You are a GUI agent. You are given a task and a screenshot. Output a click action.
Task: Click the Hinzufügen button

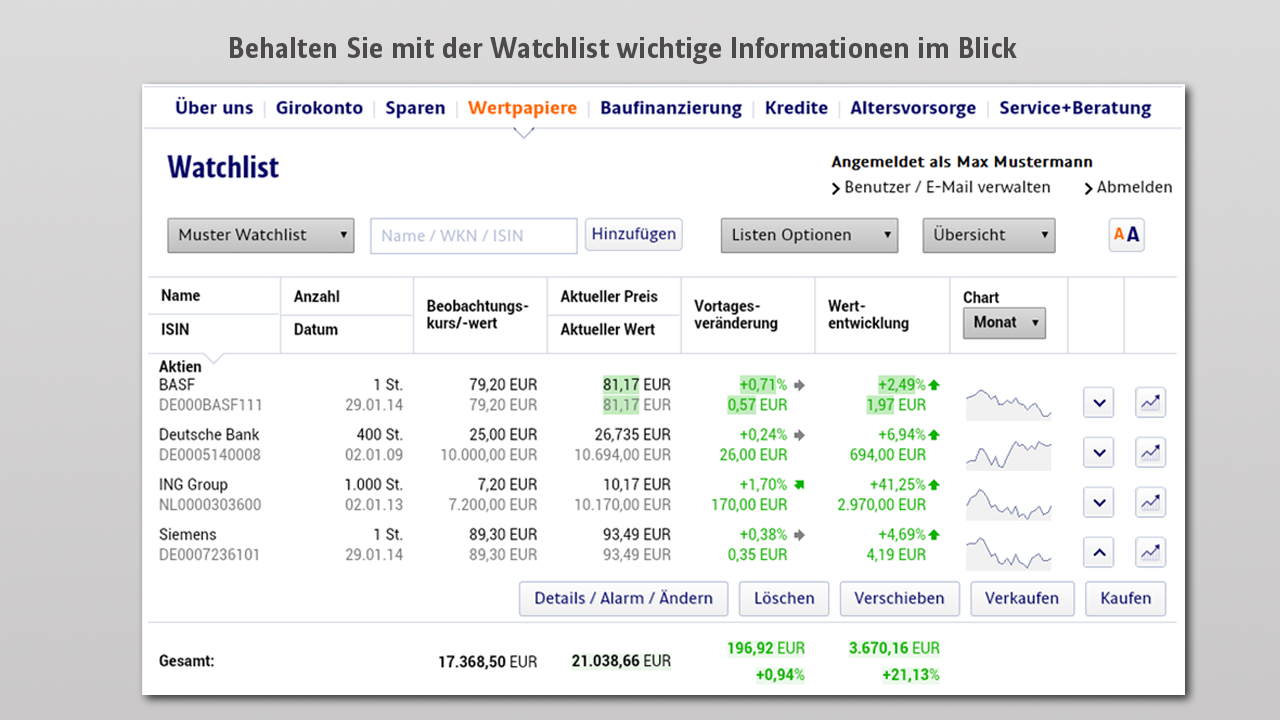pos(634,234)
